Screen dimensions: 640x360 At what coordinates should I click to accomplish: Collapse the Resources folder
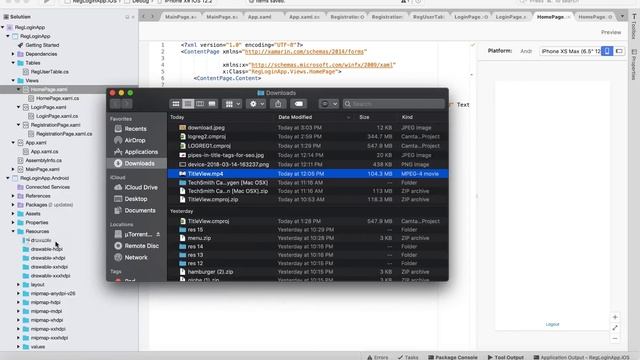[x=13, y=231]
